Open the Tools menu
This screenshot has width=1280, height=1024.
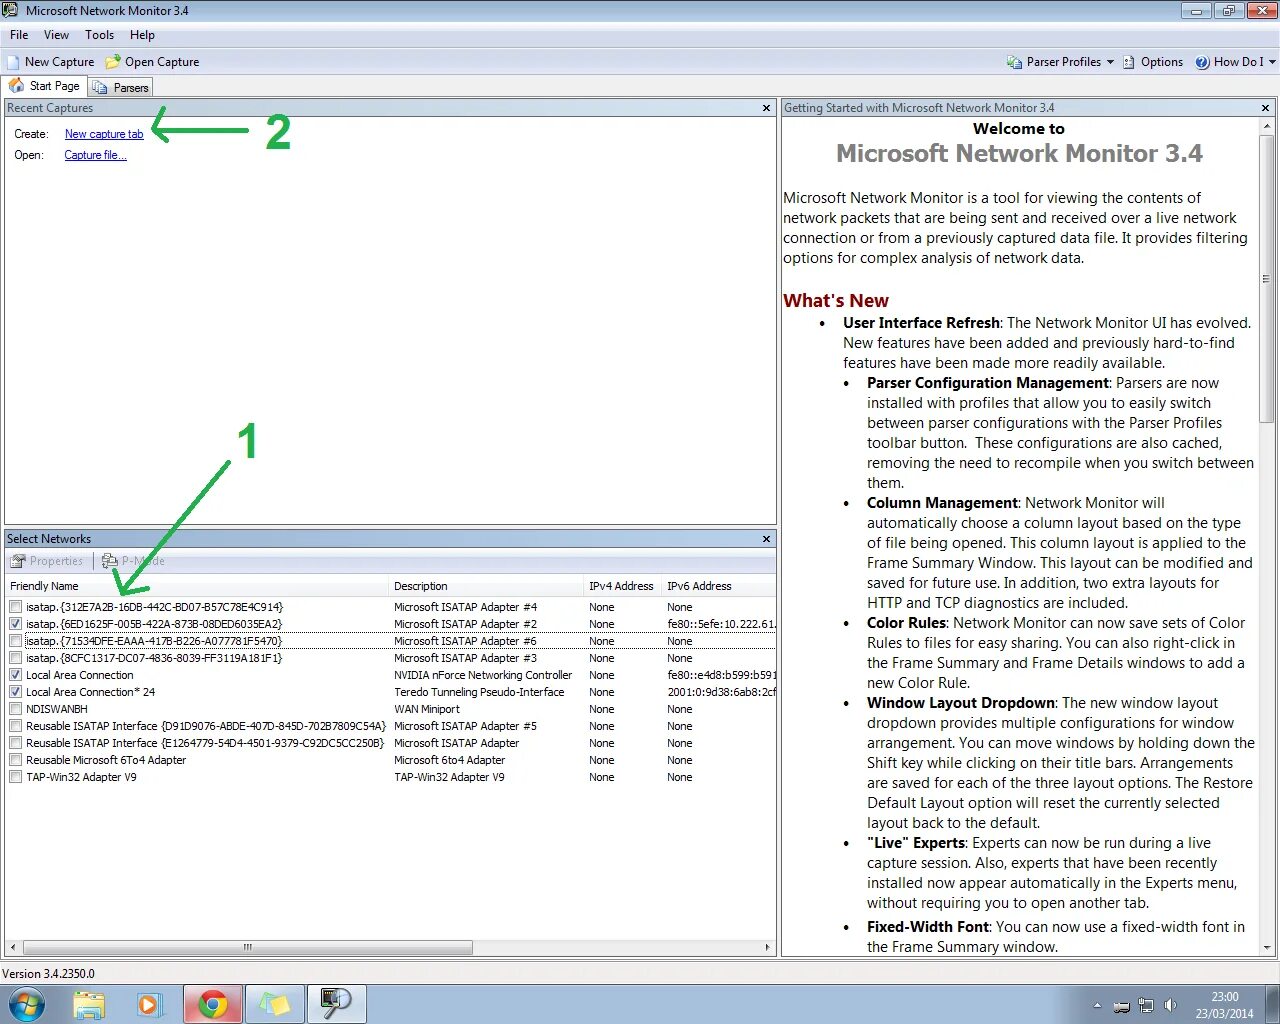(99, 35)
